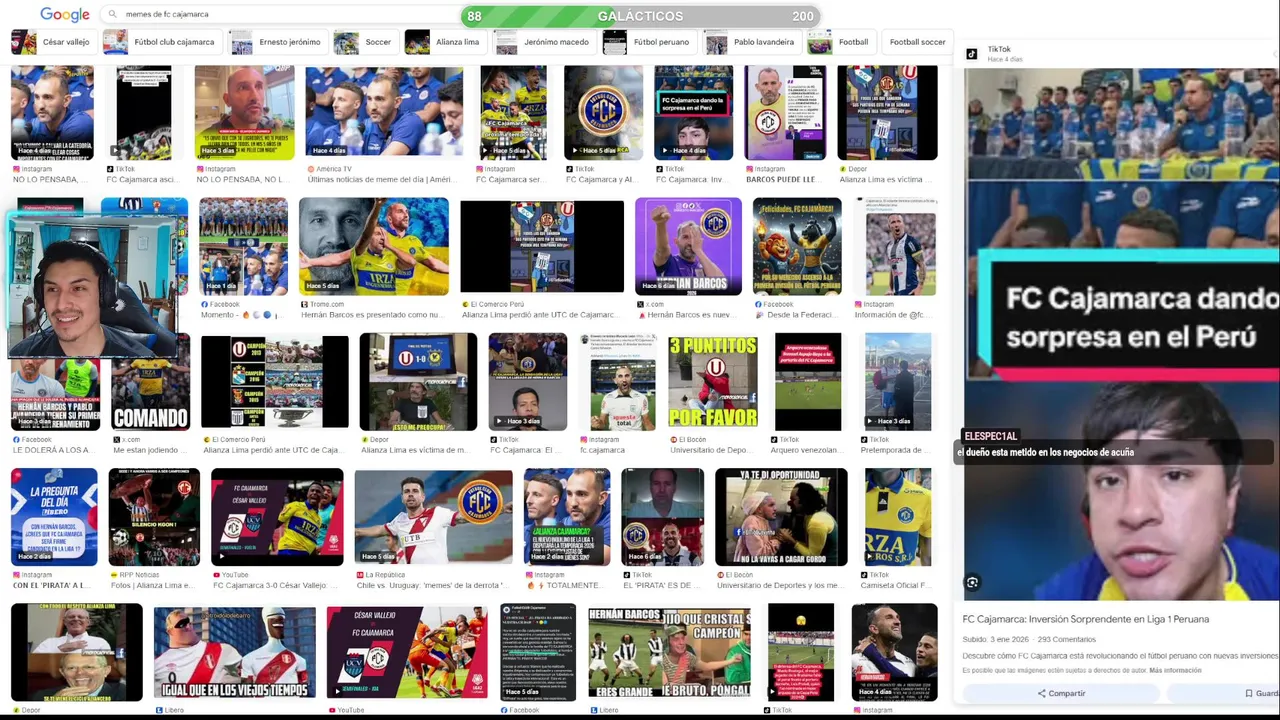The height and width of the screenshot is (720, 1280).
Task: Open 'IGUAL QUE EN LOS VIEJOS TIEMPOS' thumbnail
Action: click(x=235, y=652)
